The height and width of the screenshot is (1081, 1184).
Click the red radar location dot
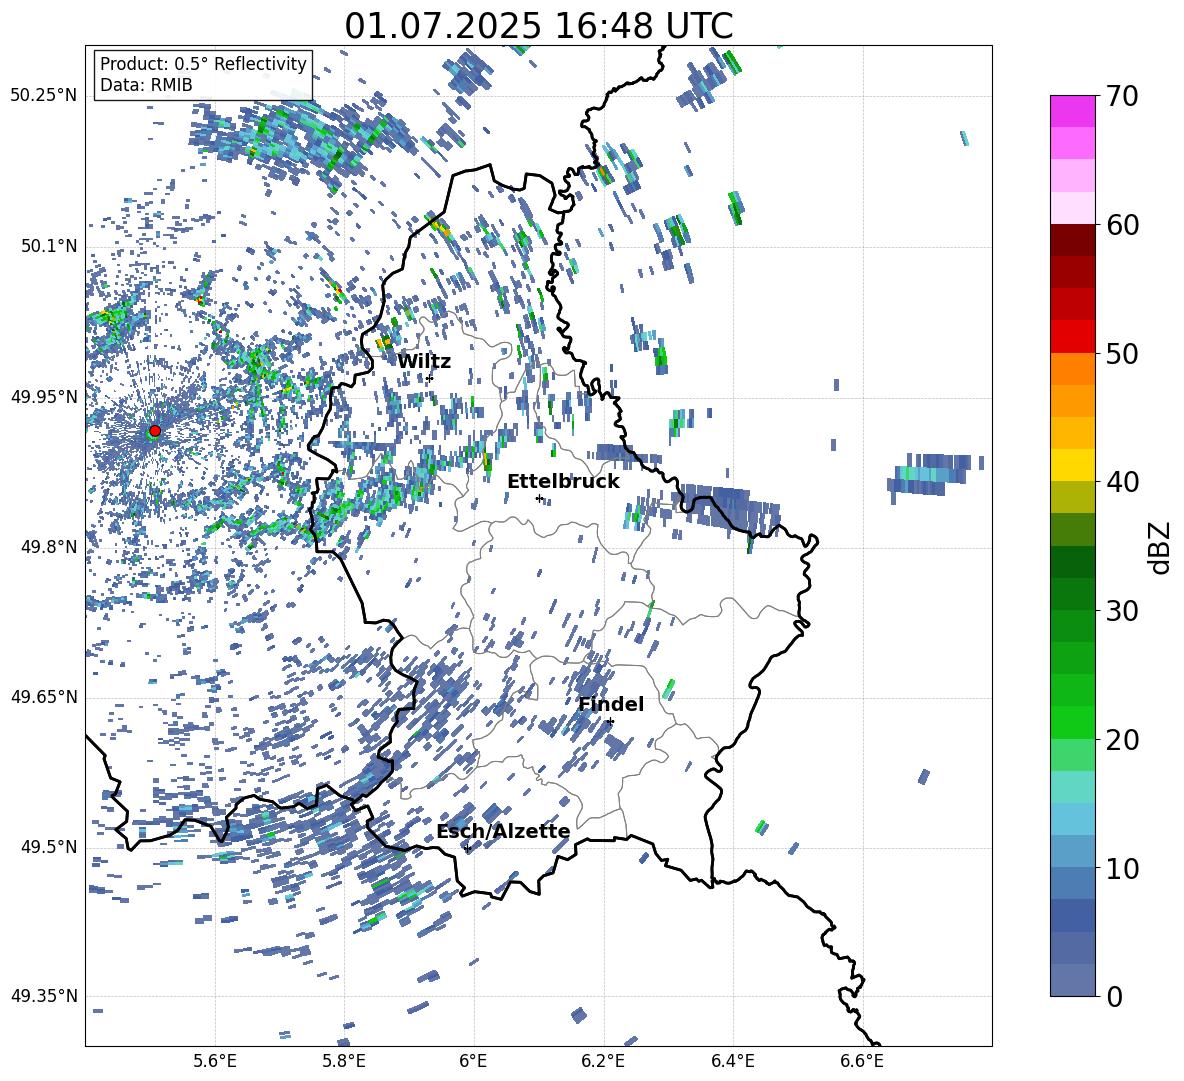pos(155,430)
